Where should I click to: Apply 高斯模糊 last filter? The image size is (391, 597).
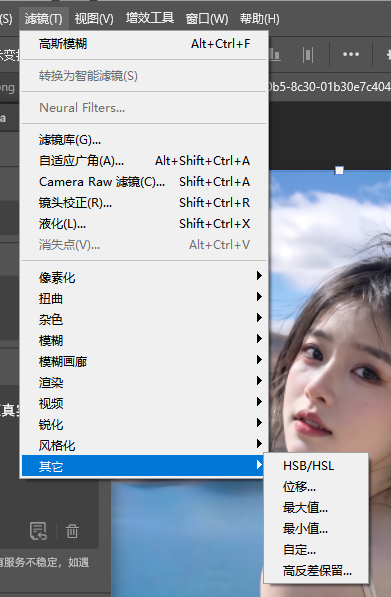click(x=145, y=44)
